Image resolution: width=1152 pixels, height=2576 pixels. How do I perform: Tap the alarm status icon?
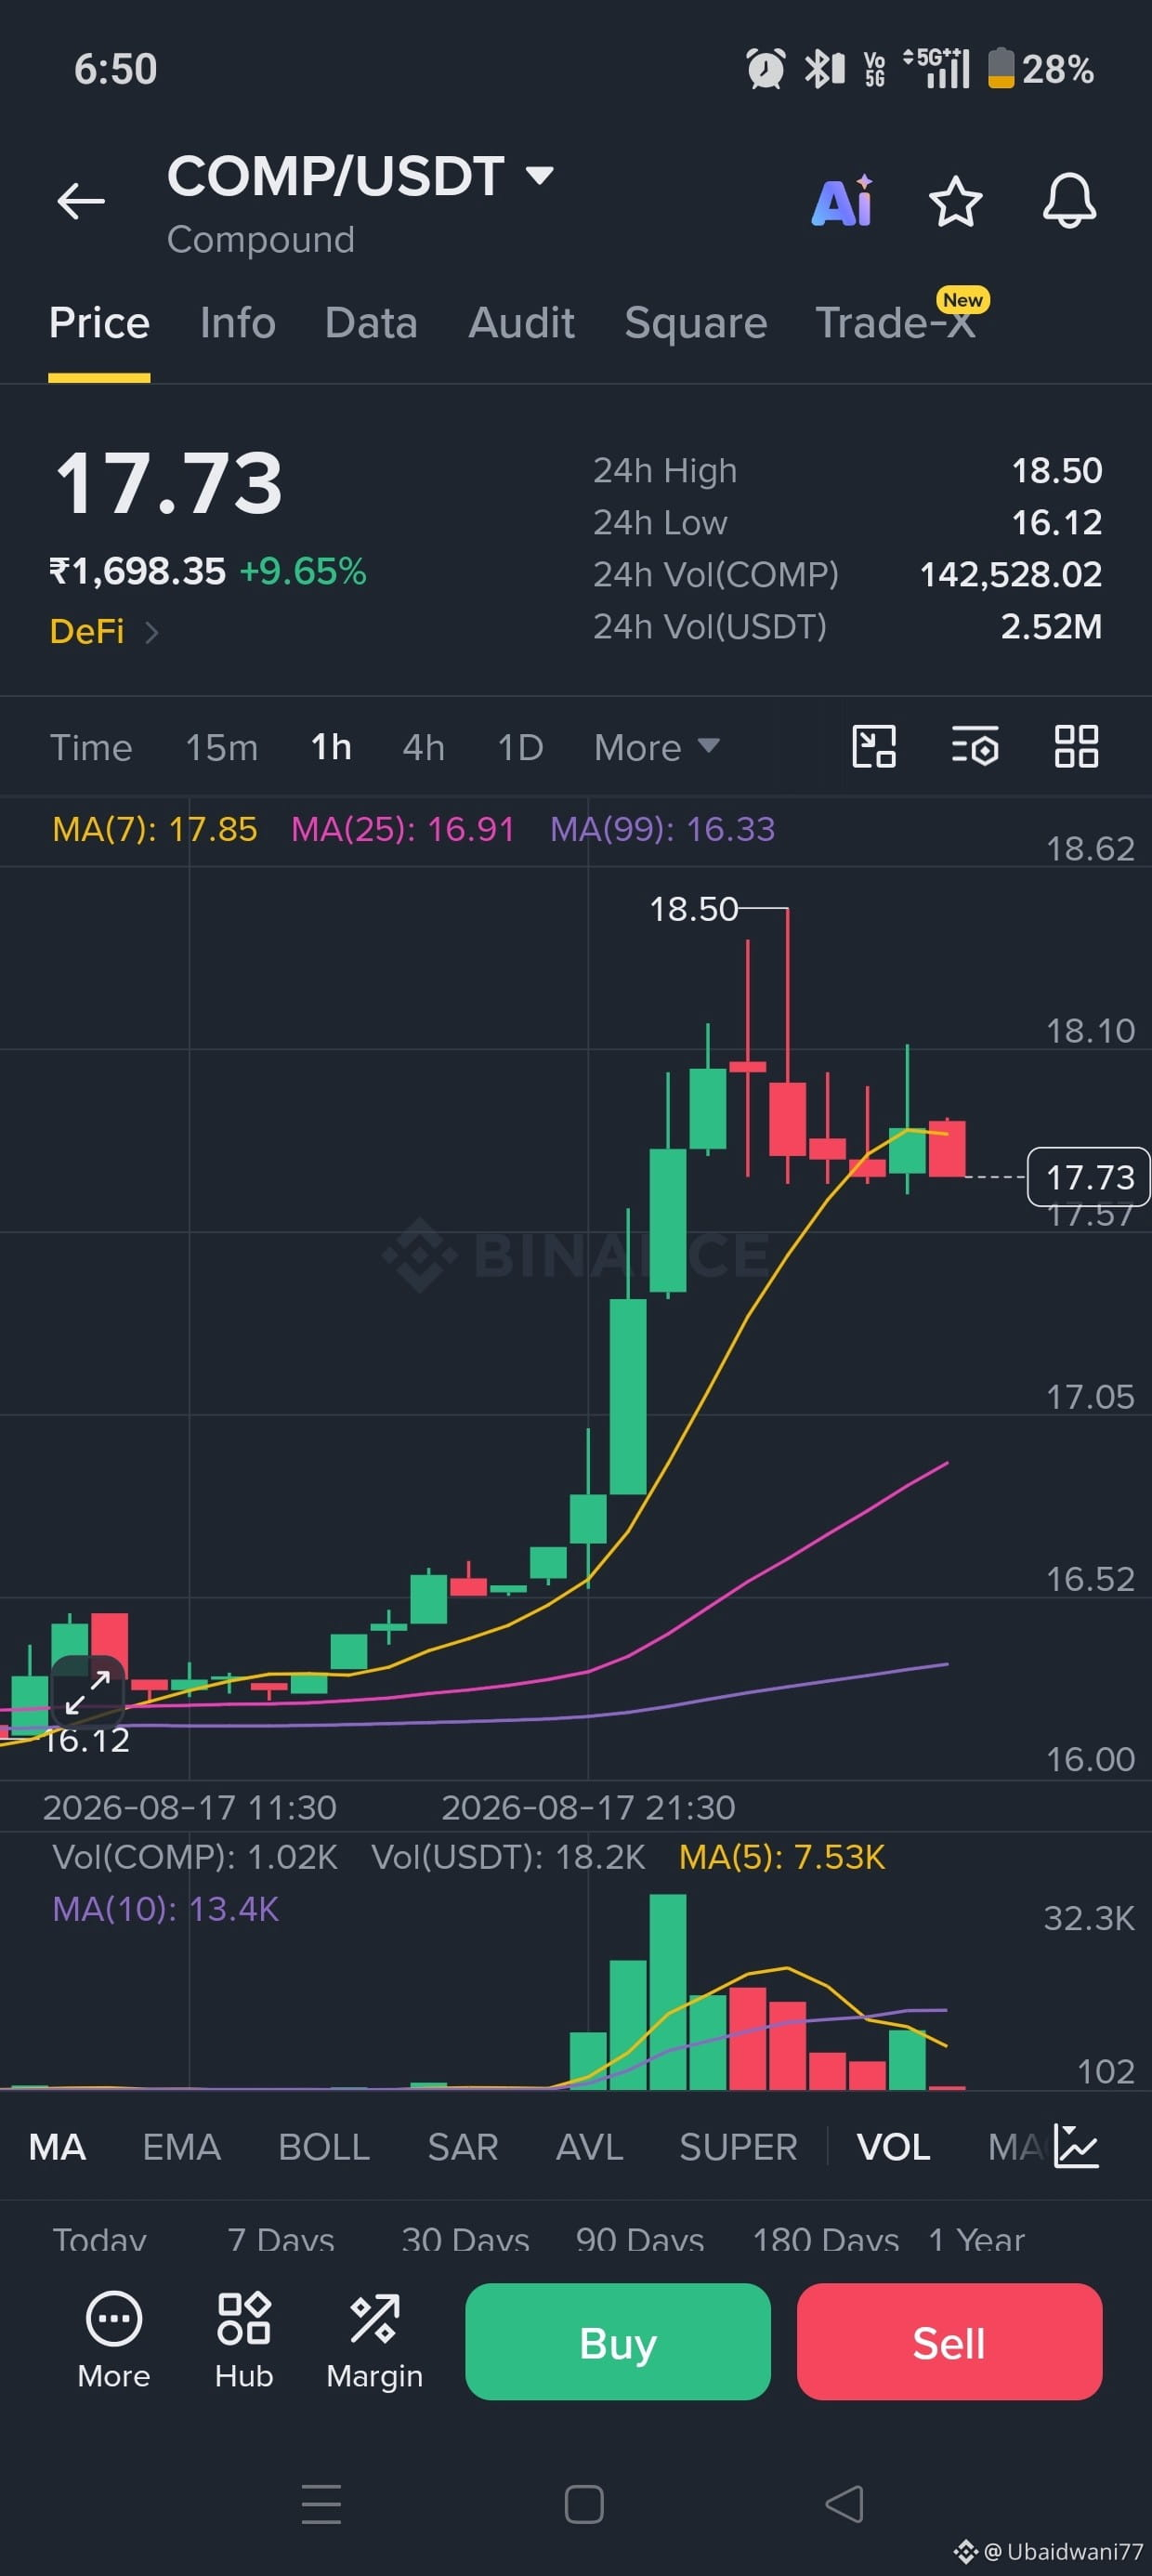(x=766, y=69)
